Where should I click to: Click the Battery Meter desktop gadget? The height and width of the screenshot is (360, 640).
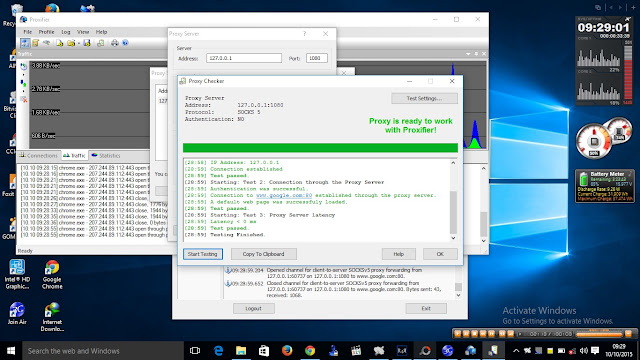pyautogui.click(x=605, y=186)
